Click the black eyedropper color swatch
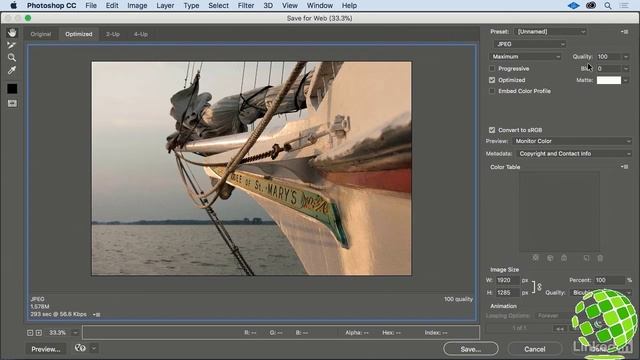The width and height of the screenshot is (640, 360). 12,89
